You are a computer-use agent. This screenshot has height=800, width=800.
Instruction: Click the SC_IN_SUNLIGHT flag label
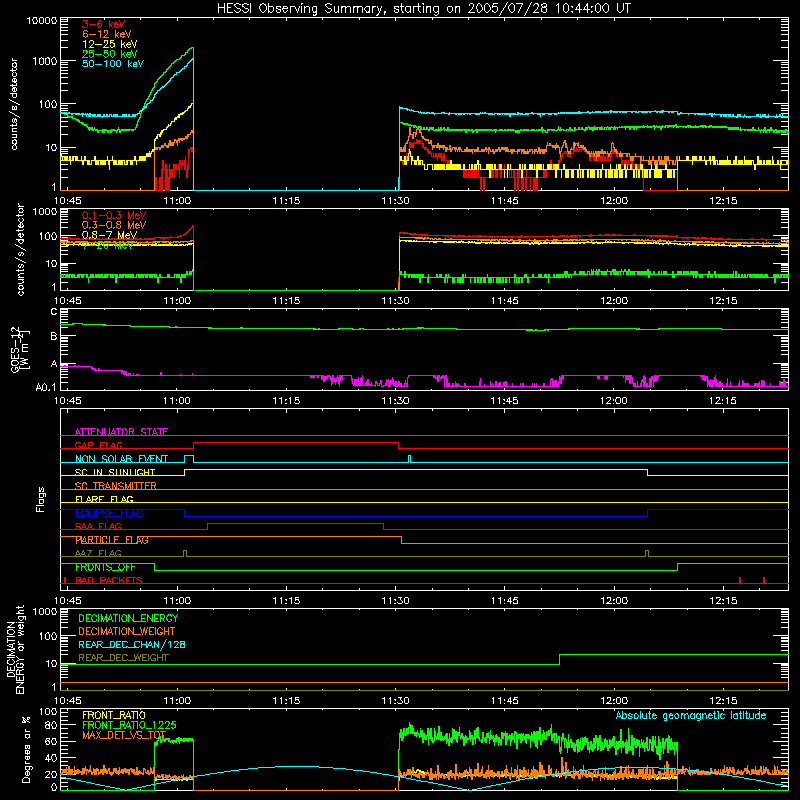115,472
